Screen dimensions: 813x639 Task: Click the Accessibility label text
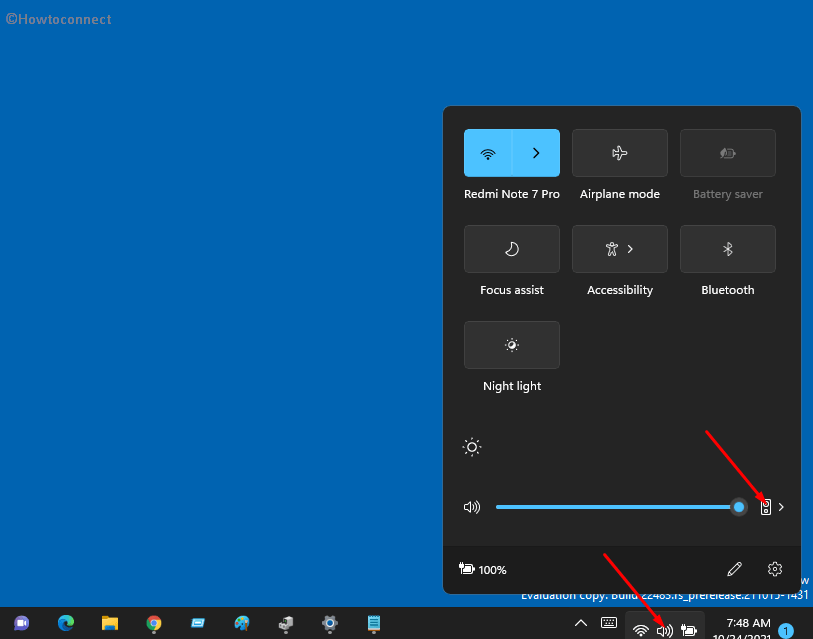click(x=620, y=290)
